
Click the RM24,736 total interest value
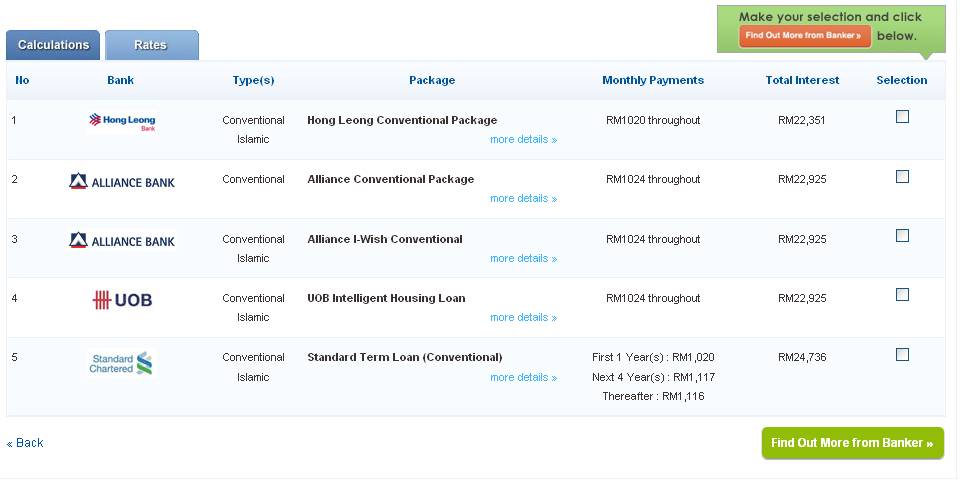pos(802,358)
